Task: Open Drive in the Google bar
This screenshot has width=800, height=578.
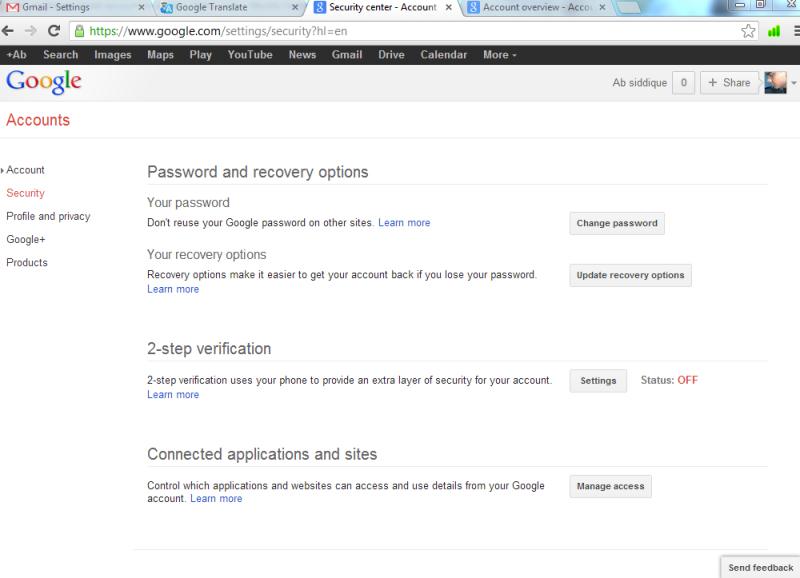Action: 391,55
